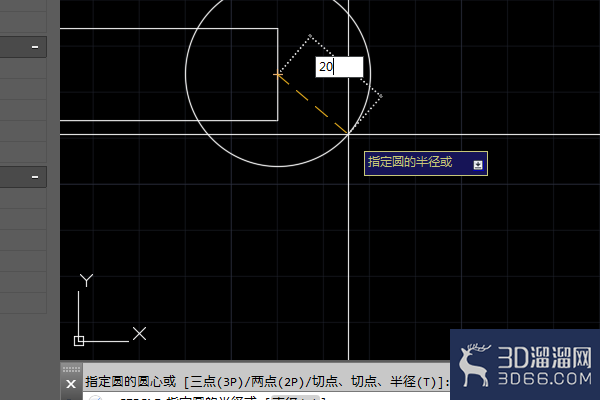Collapse the upper left panel section with minus button

pos(35,47)
